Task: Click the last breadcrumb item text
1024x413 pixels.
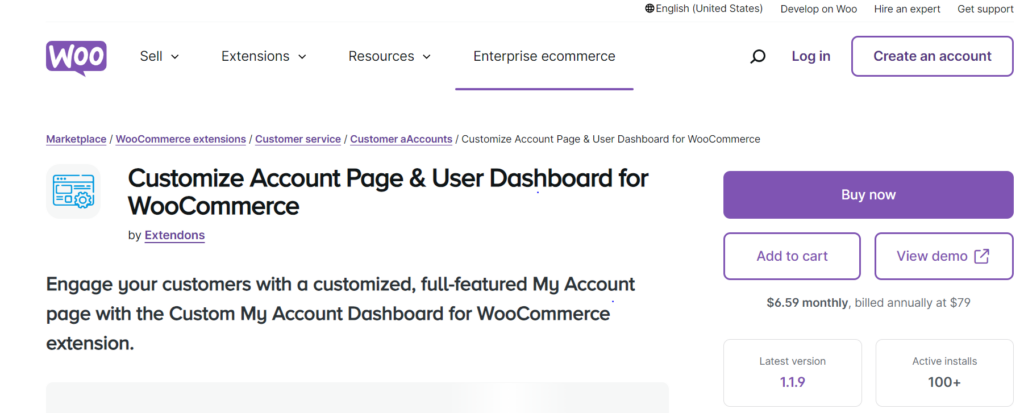Action: (x=611, y=139)
